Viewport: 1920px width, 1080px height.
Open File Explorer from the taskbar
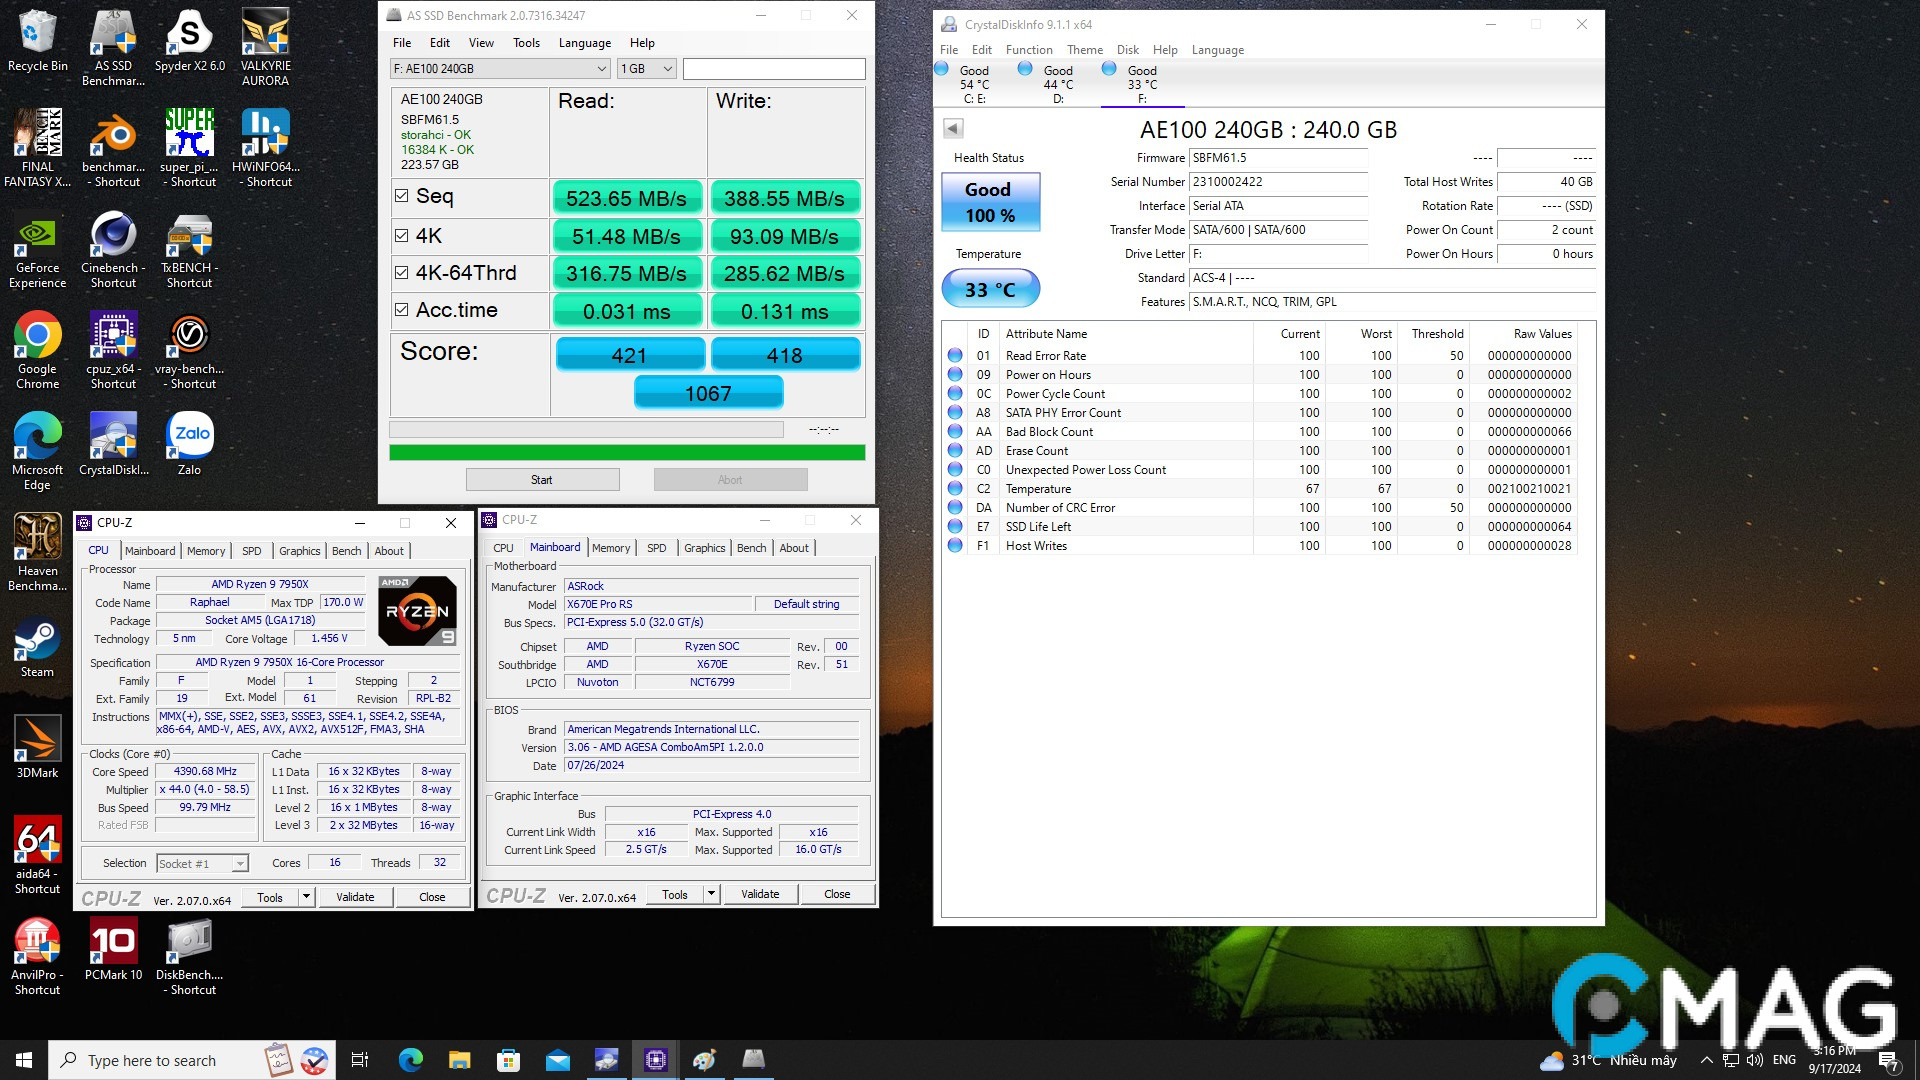point(459,1060)
